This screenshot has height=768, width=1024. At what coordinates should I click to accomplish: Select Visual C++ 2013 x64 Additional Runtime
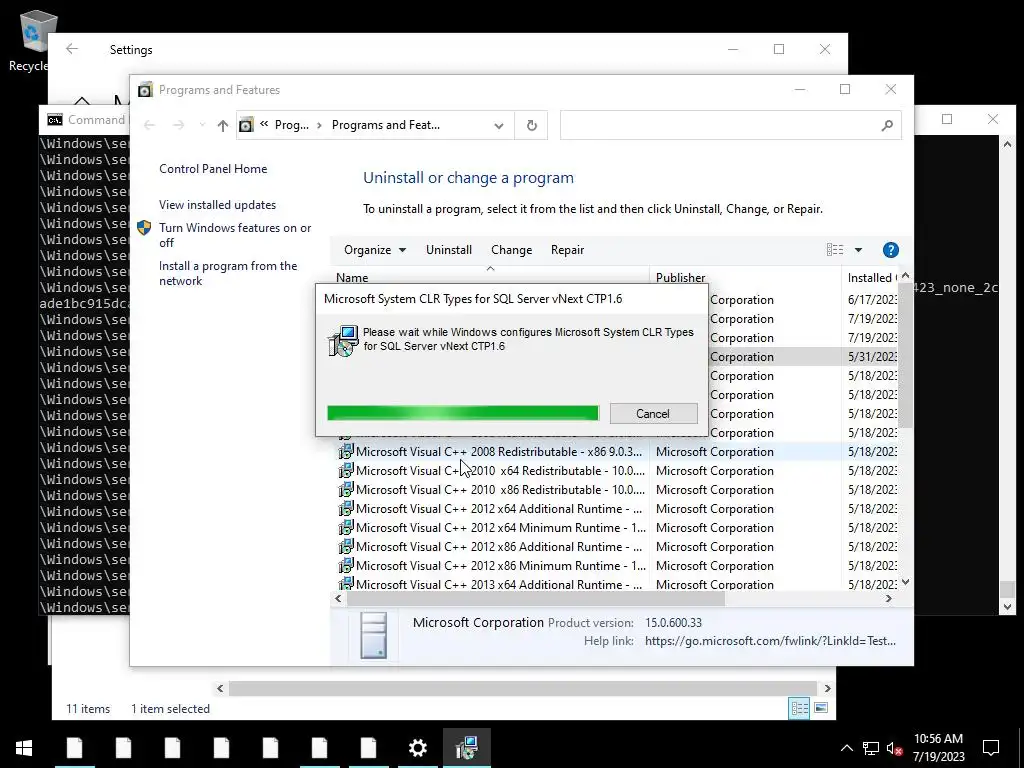tap(616, 584)
